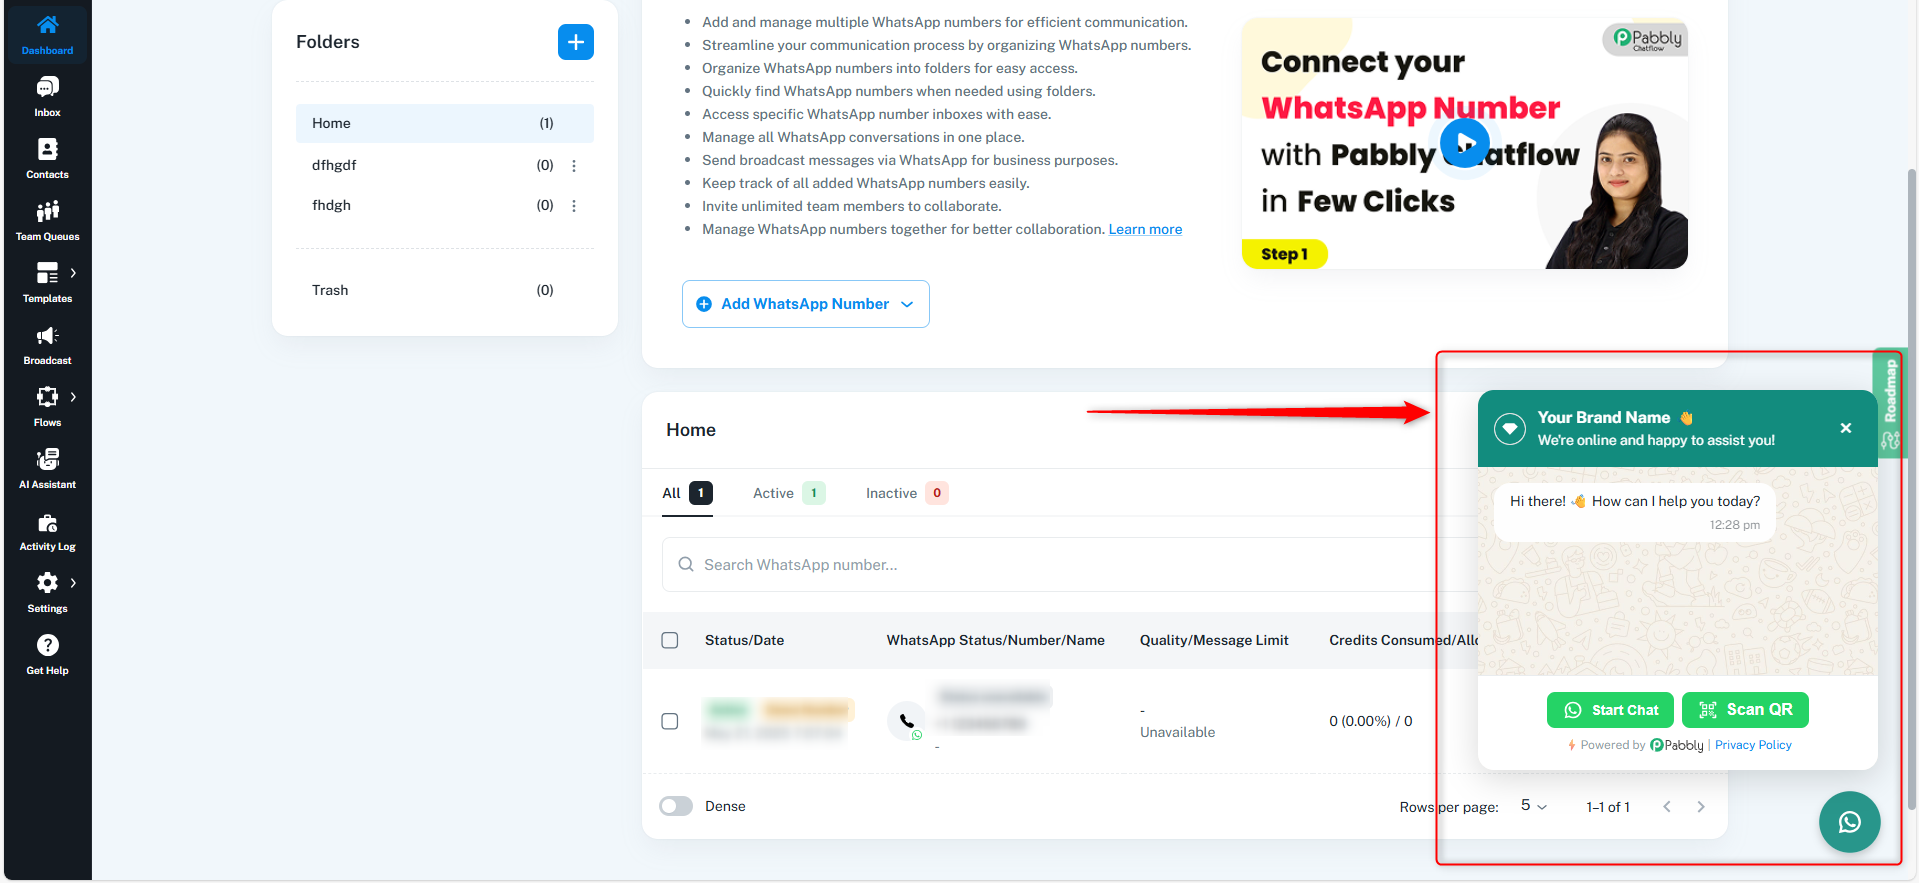Play the Connect your WhatsApp Number video
The height and width of the screenshot is (883, 1919).
1465,143
